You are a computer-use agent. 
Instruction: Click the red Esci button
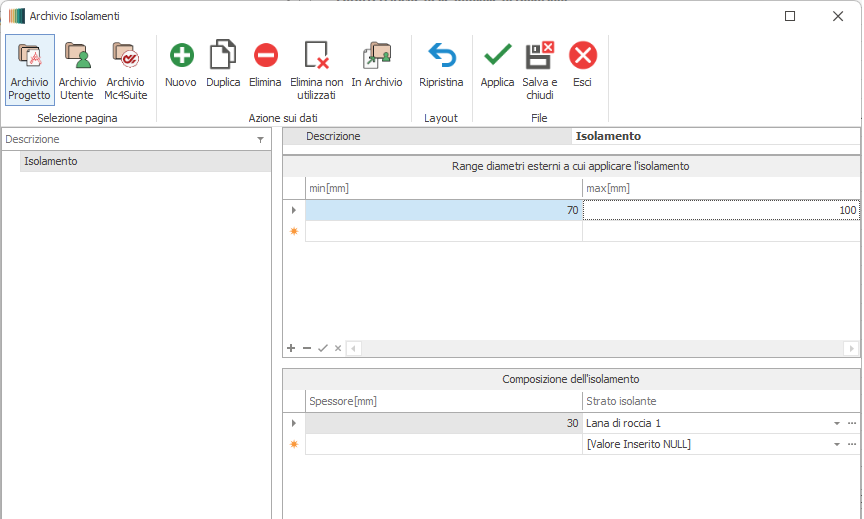[x=583, y=56]
